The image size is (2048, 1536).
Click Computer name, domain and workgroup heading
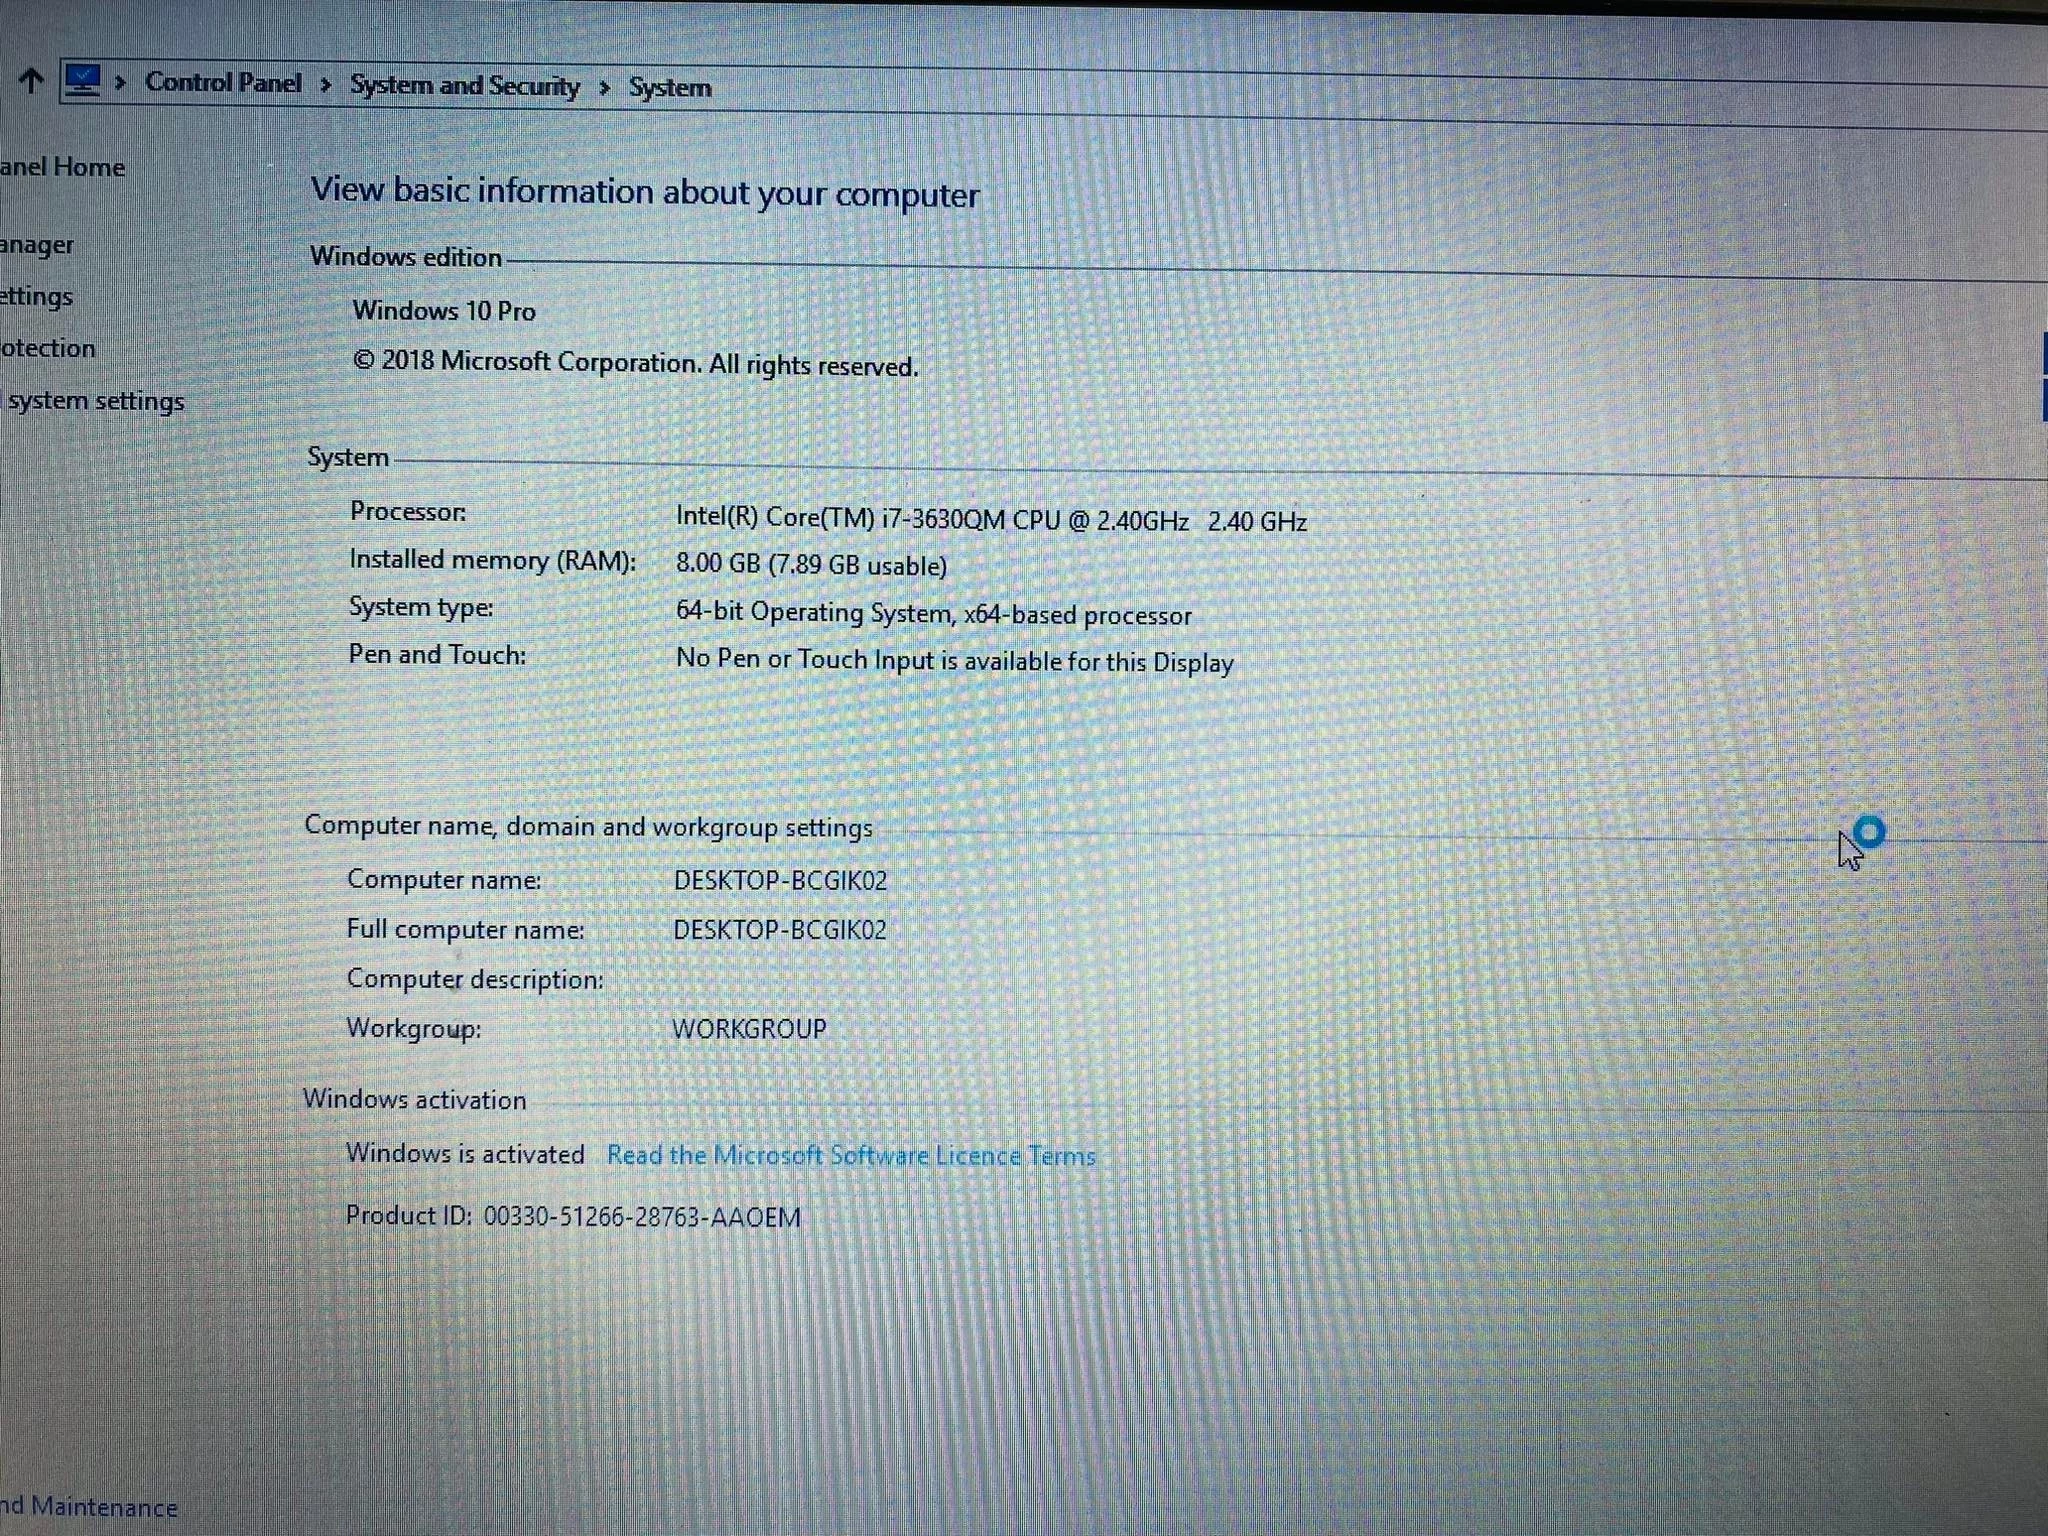pos(588,826)
